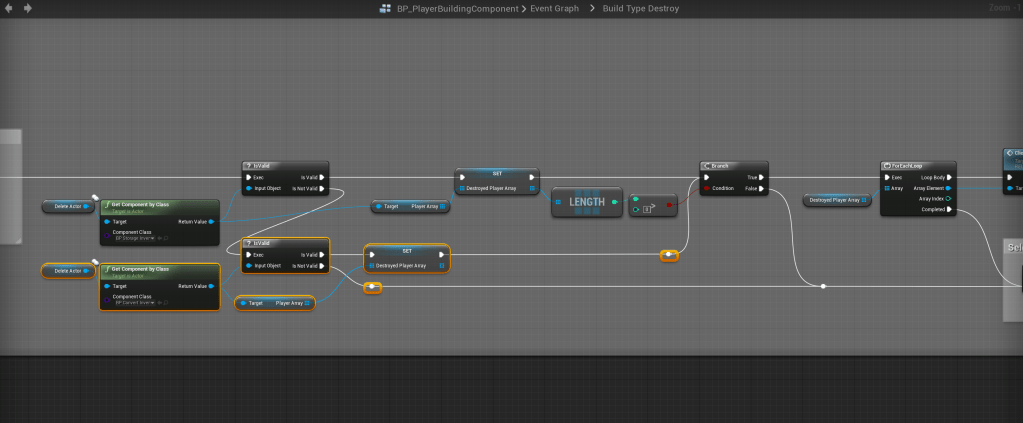Select the LENGTH array node
This screenshot has width=1023, height=423.
[x=586, y=203]
